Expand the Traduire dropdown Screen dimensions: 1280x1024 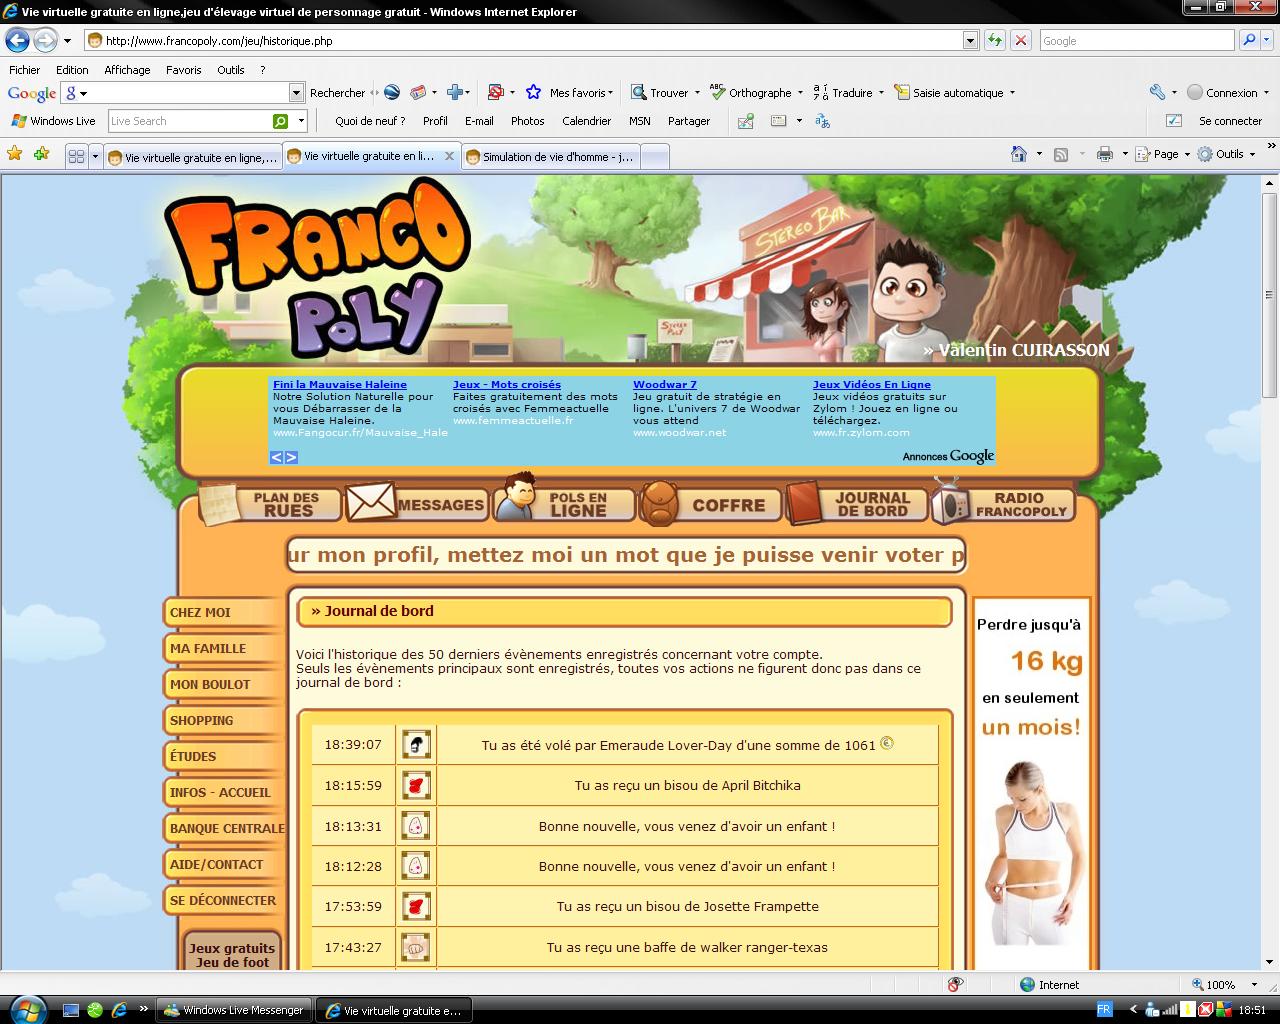point(881,93)
